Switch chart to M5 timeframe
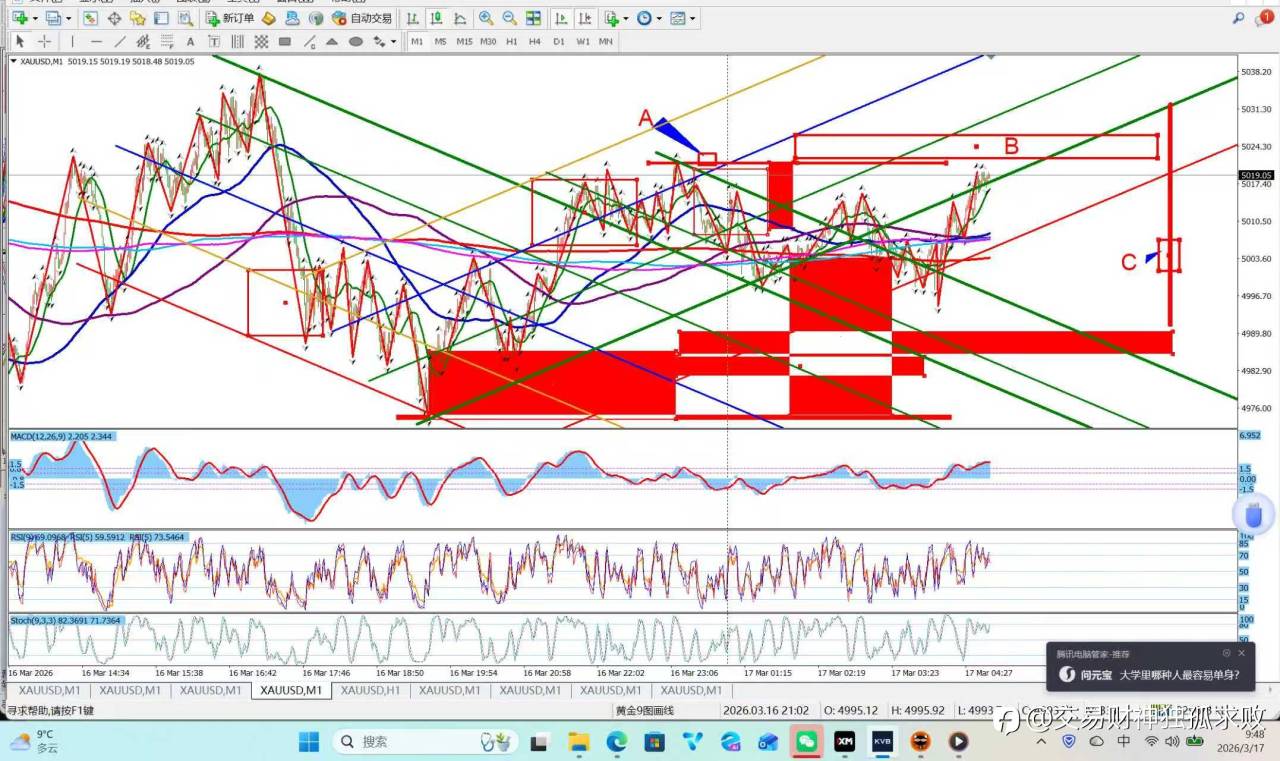This screenshot has width=1280, height=761. pyautogui.click(x=440, y=41)
